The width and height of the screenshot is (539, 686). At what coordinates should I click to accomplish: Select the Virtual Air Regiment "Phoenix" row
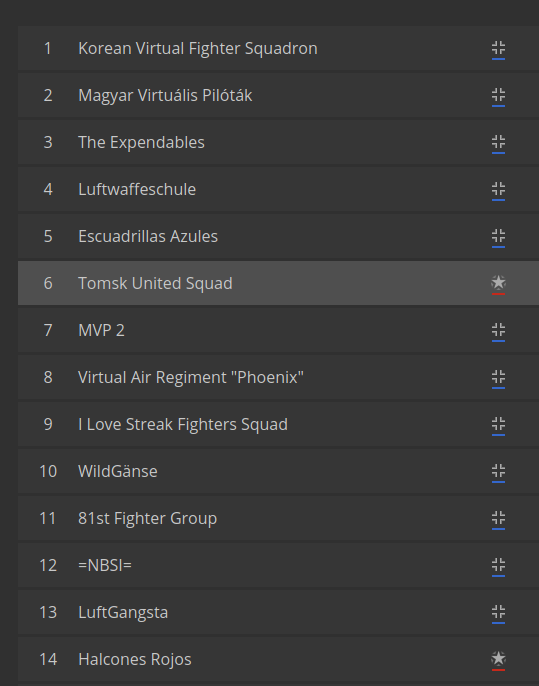(x=278, y=377)
